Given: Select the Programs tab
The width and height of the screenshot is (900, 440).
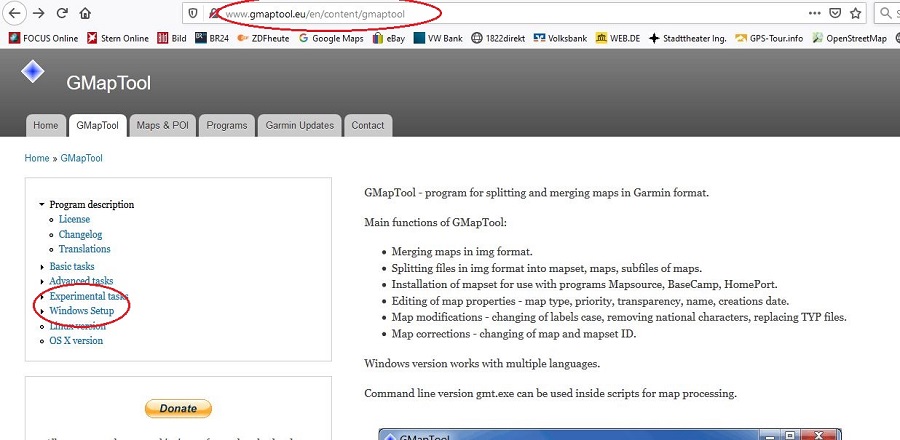Looking at the screenshot, I should (x=227, y=125).
